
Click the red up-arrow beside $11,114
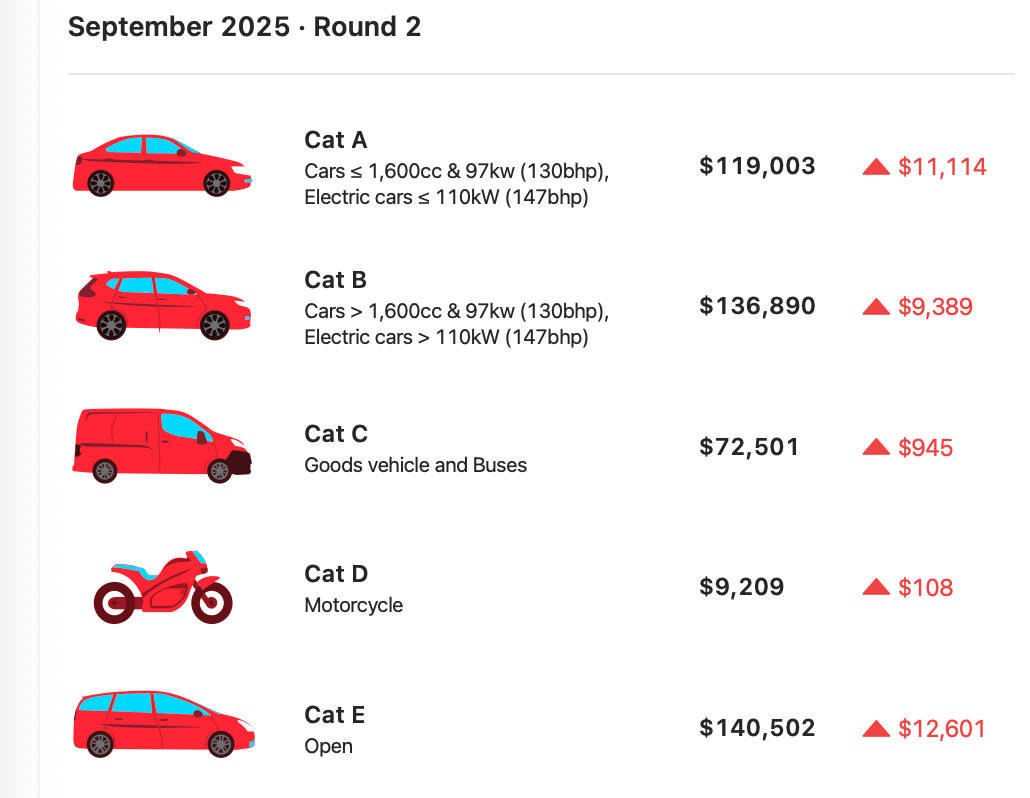876,167
